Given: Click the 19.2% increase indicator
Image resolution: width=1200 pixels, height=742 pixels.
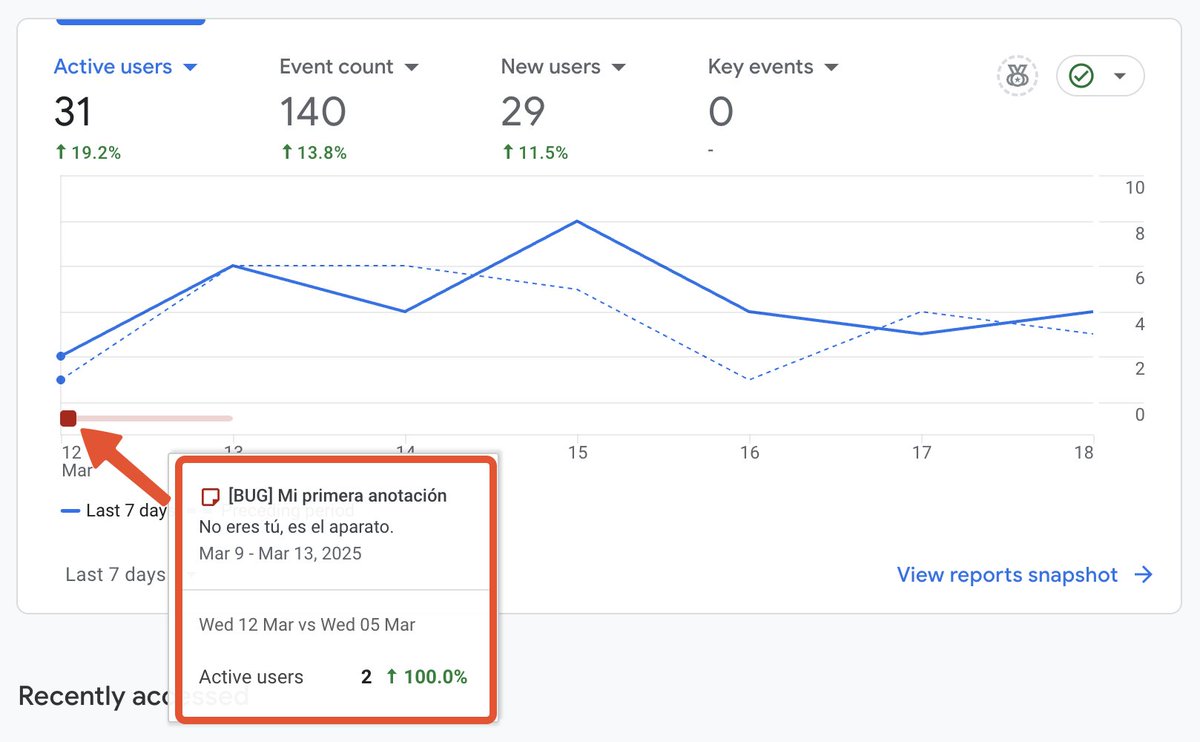Looking at the screenshot, I should [x=87, y=153].
